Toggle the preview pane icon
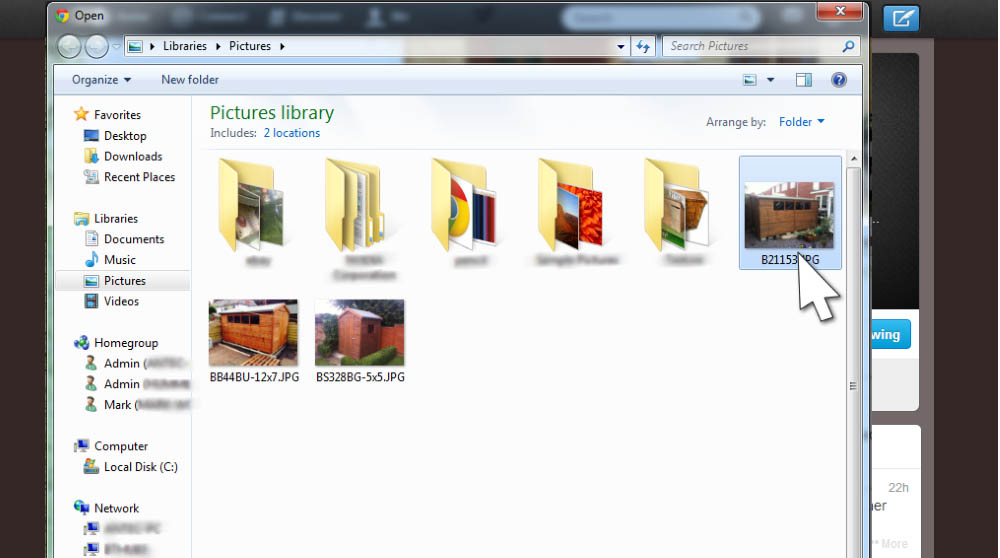The image size is (1000, 558). point(804,80)
